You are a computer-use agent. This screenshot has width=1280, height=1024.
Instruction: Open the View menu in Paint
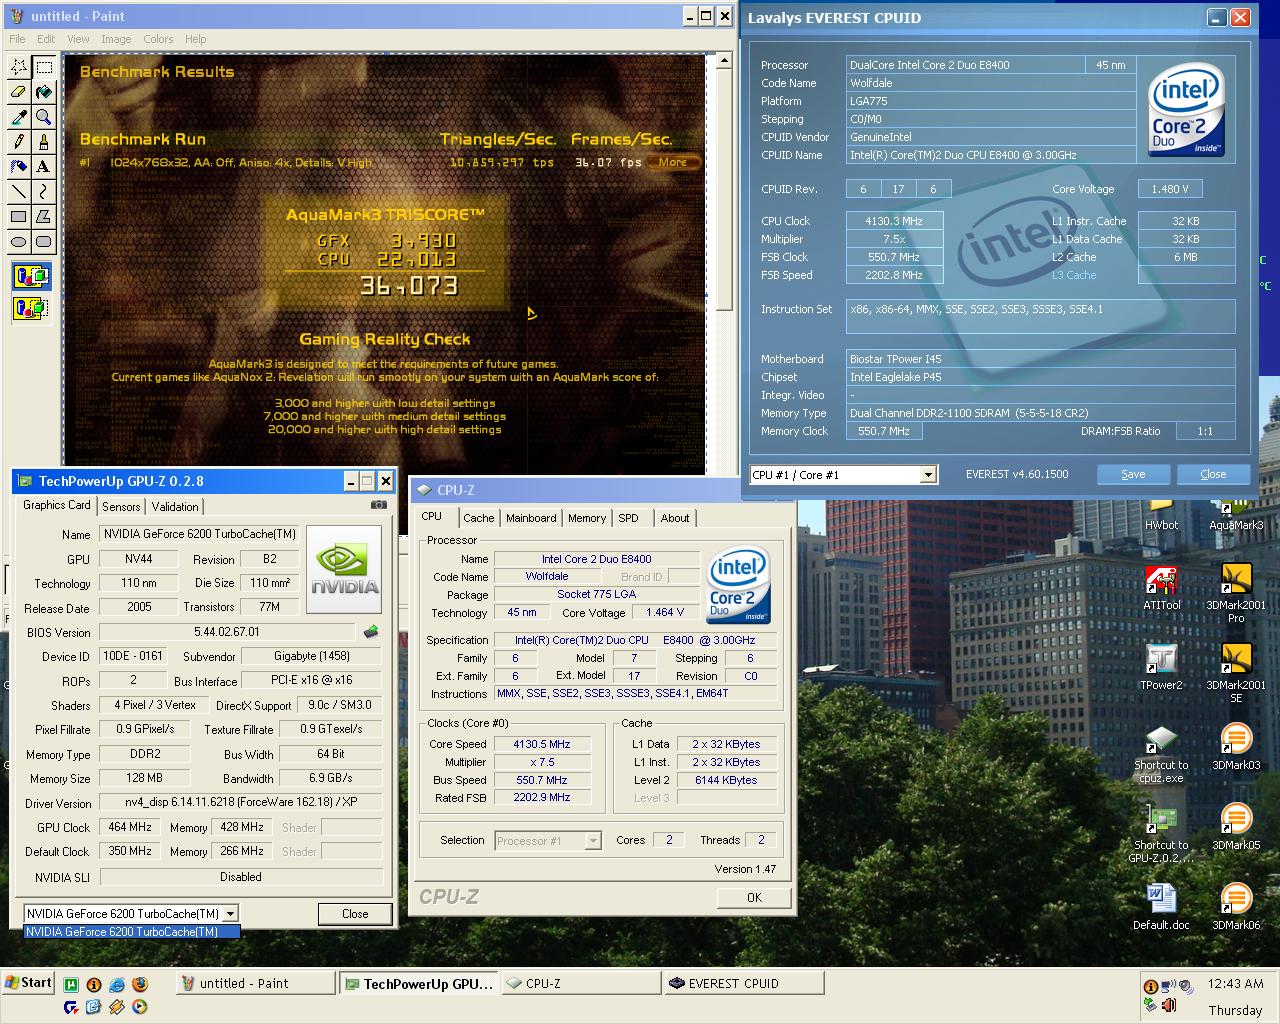pos(78,39)
